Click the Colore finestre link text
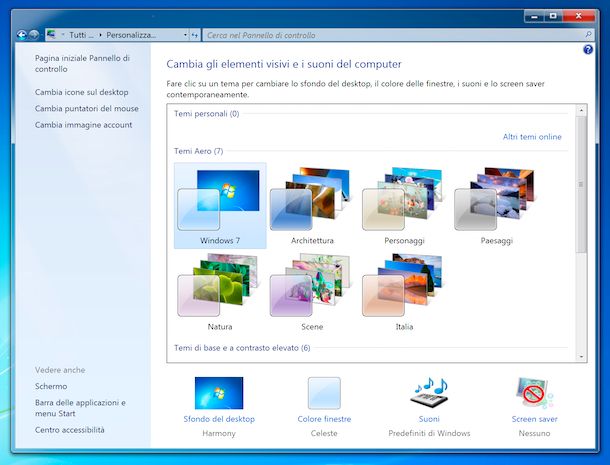 [x=324, y=419]
